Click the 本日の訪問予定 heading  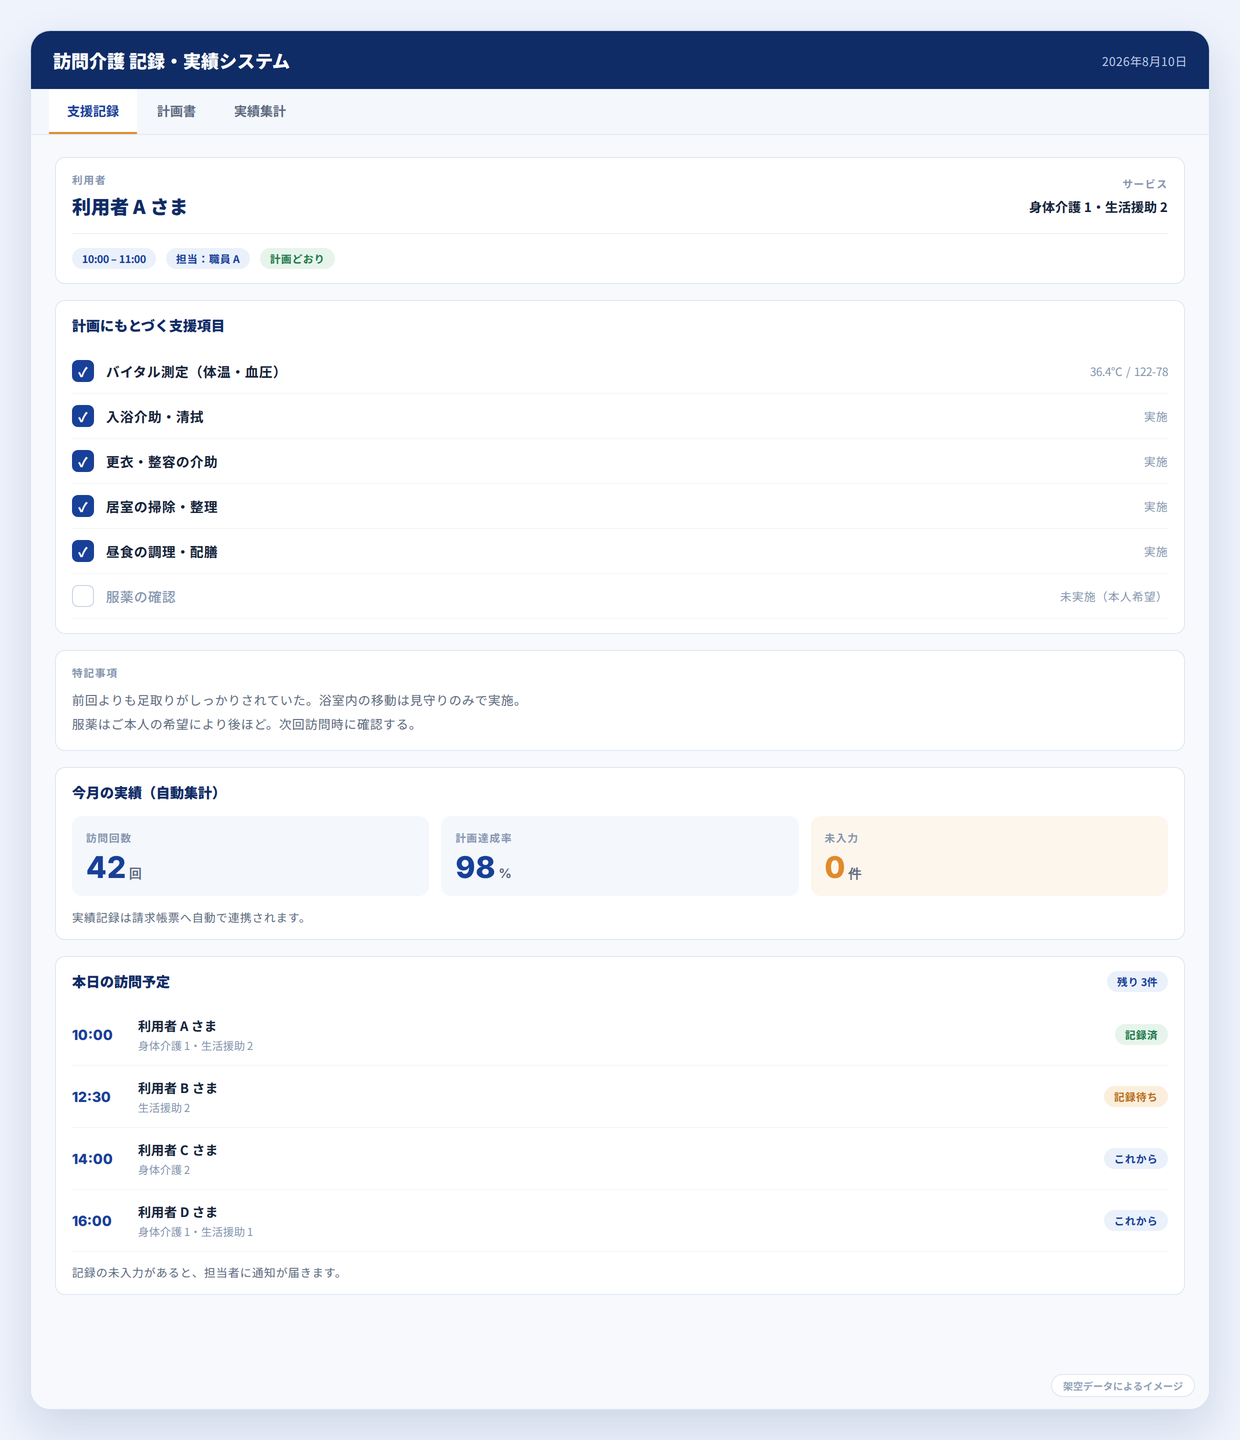click(x=121, y=982)
